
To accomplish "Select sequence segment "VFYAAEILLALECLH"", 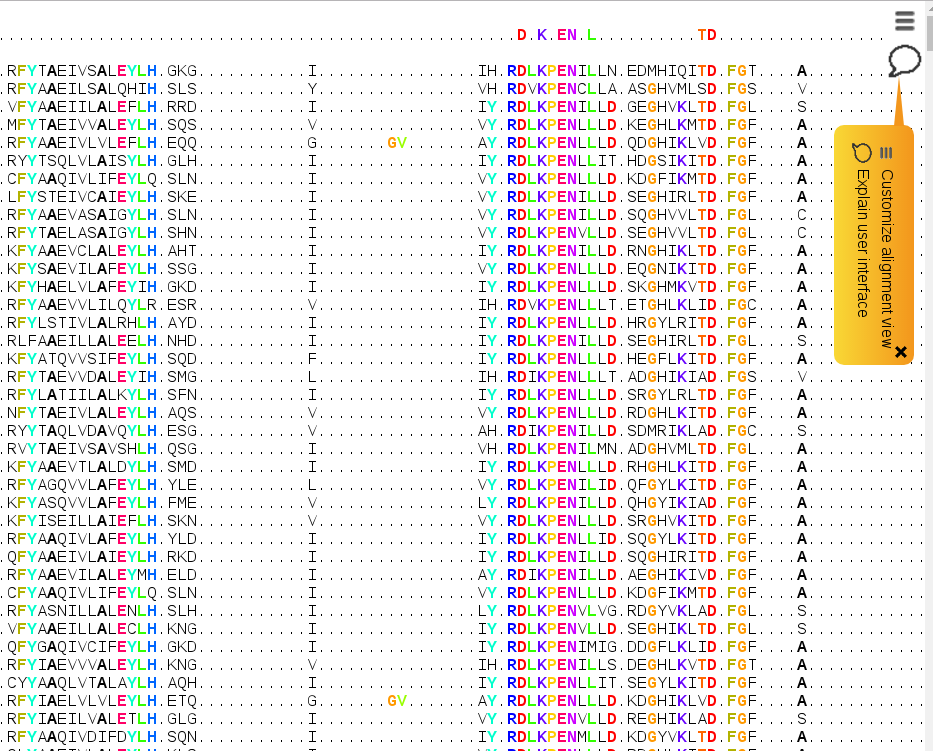I will pos(82,629).
